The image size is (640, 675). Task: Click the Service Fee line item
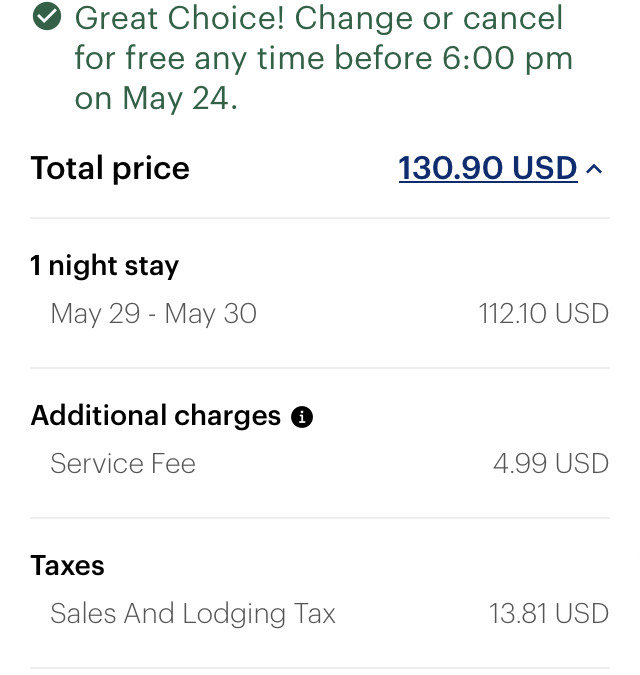pyautogui.click(x=123, y=464)
